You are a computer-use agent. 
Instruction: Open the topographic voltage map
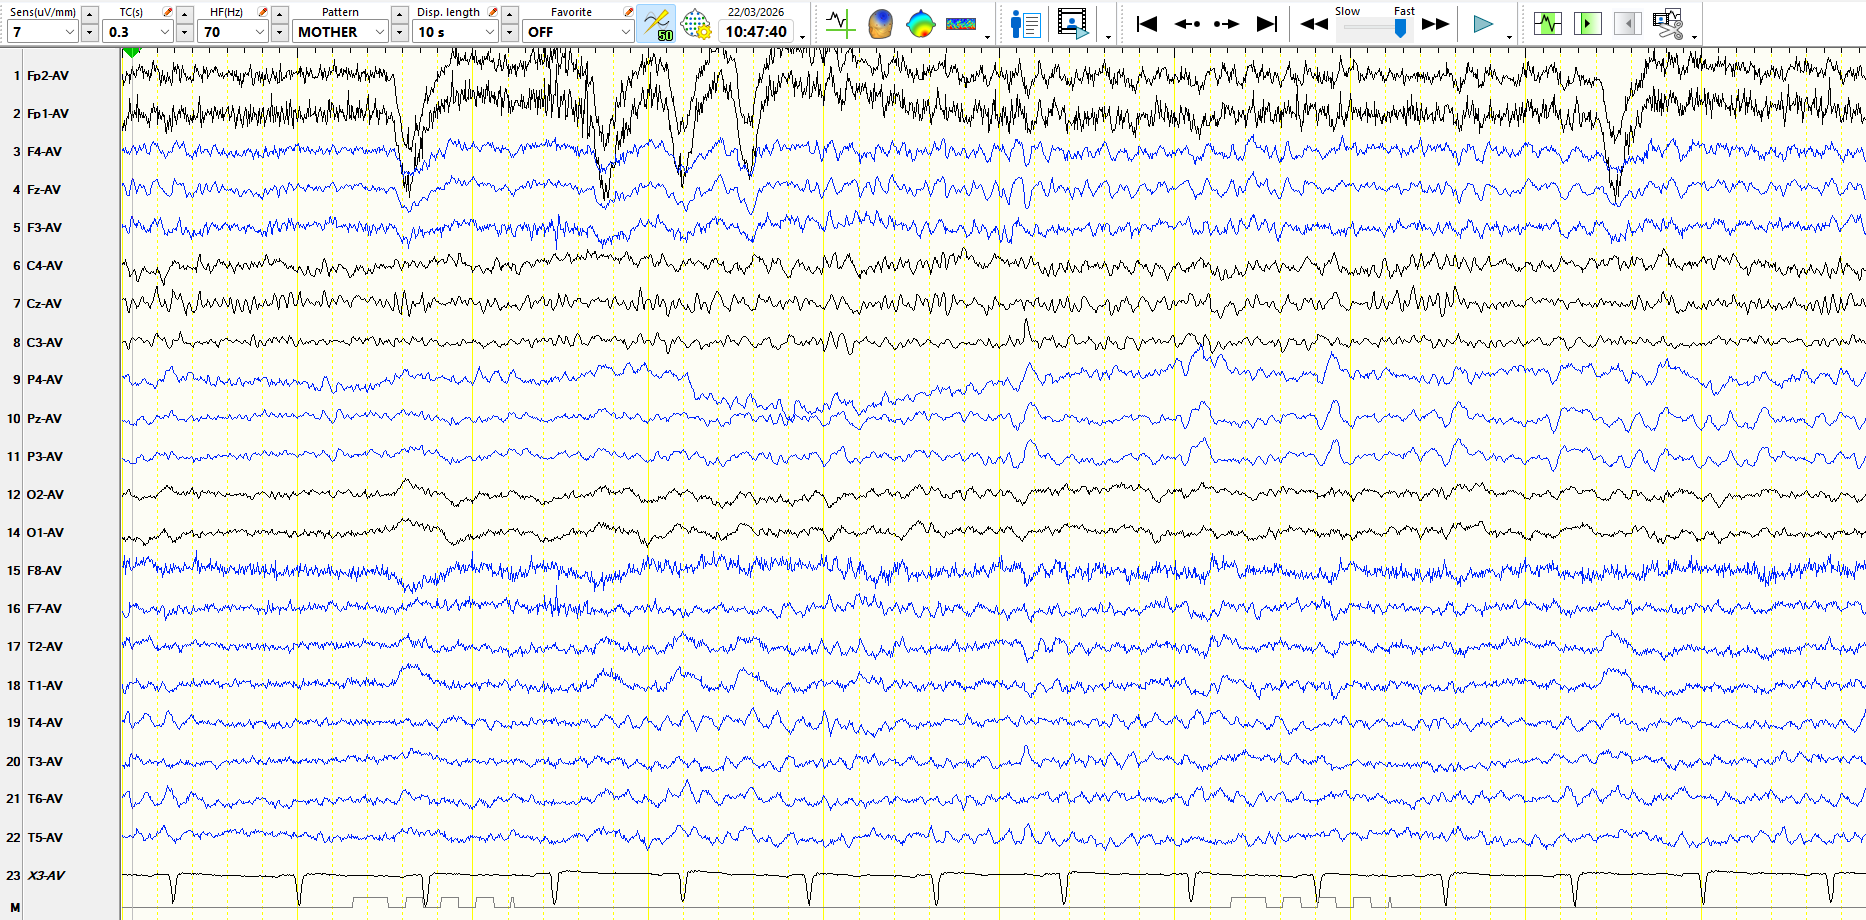coord(920,23)
